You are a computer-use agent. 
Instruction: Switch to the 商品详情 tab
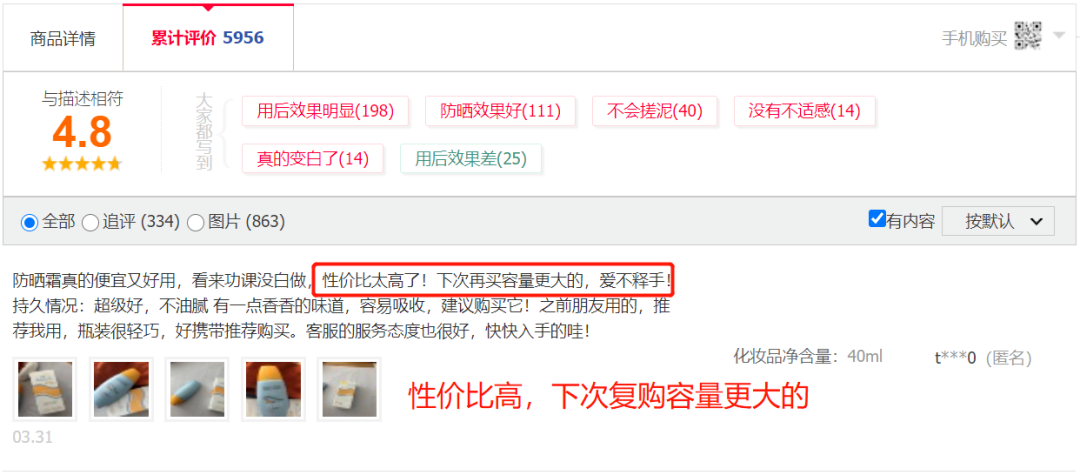click(63, 39)
